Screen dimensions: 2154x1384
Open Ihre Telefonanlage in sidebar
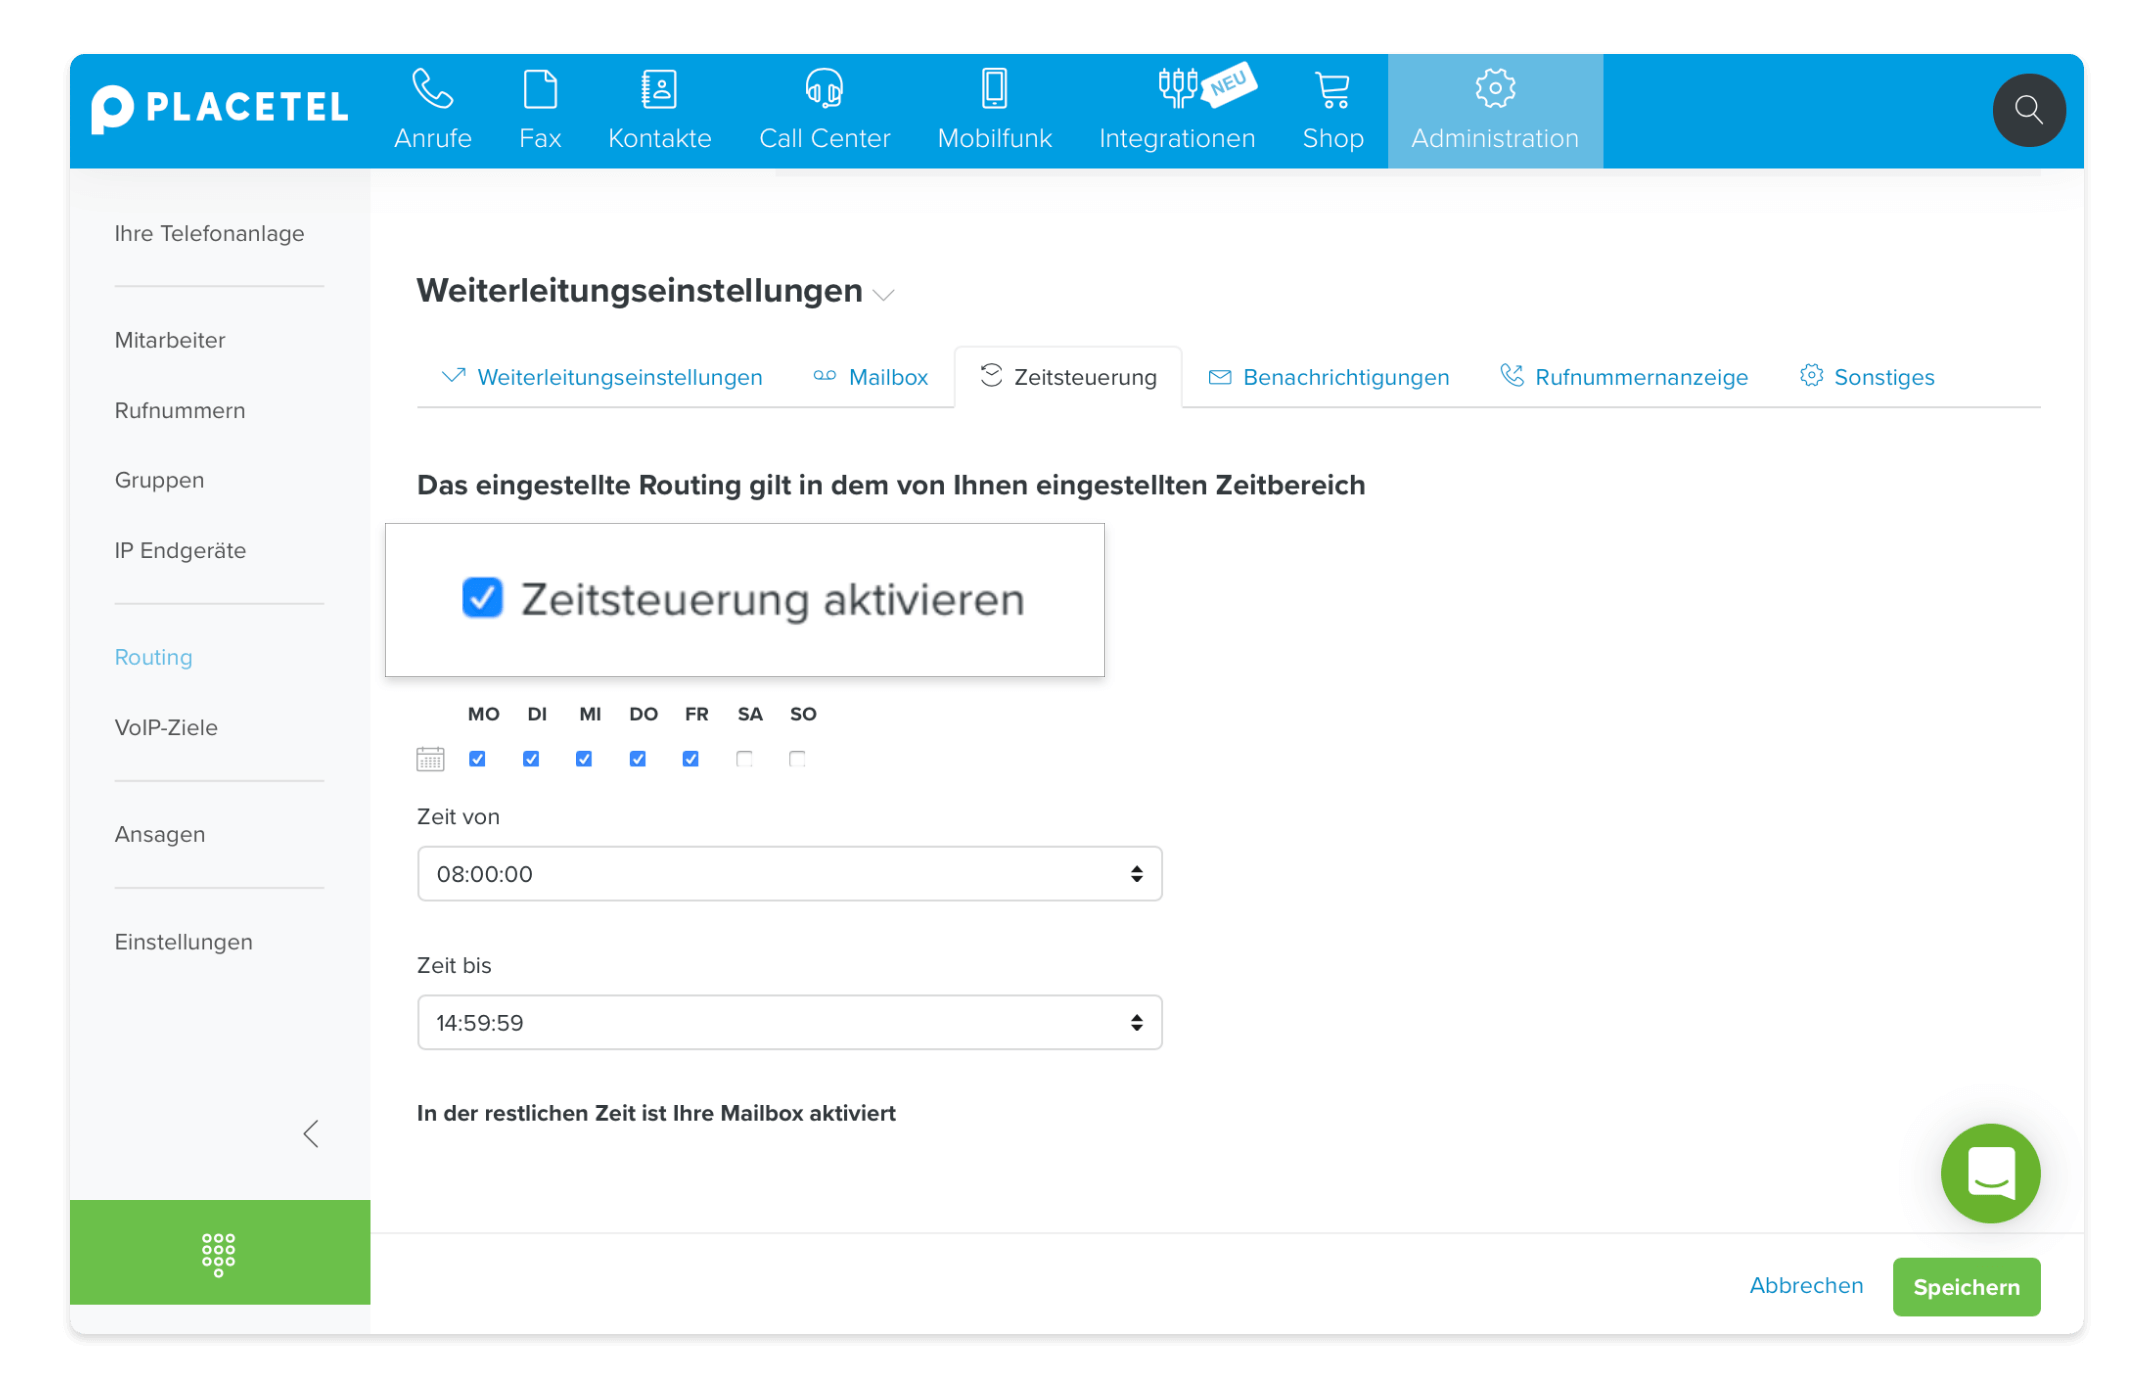click(x=209, y=233)
